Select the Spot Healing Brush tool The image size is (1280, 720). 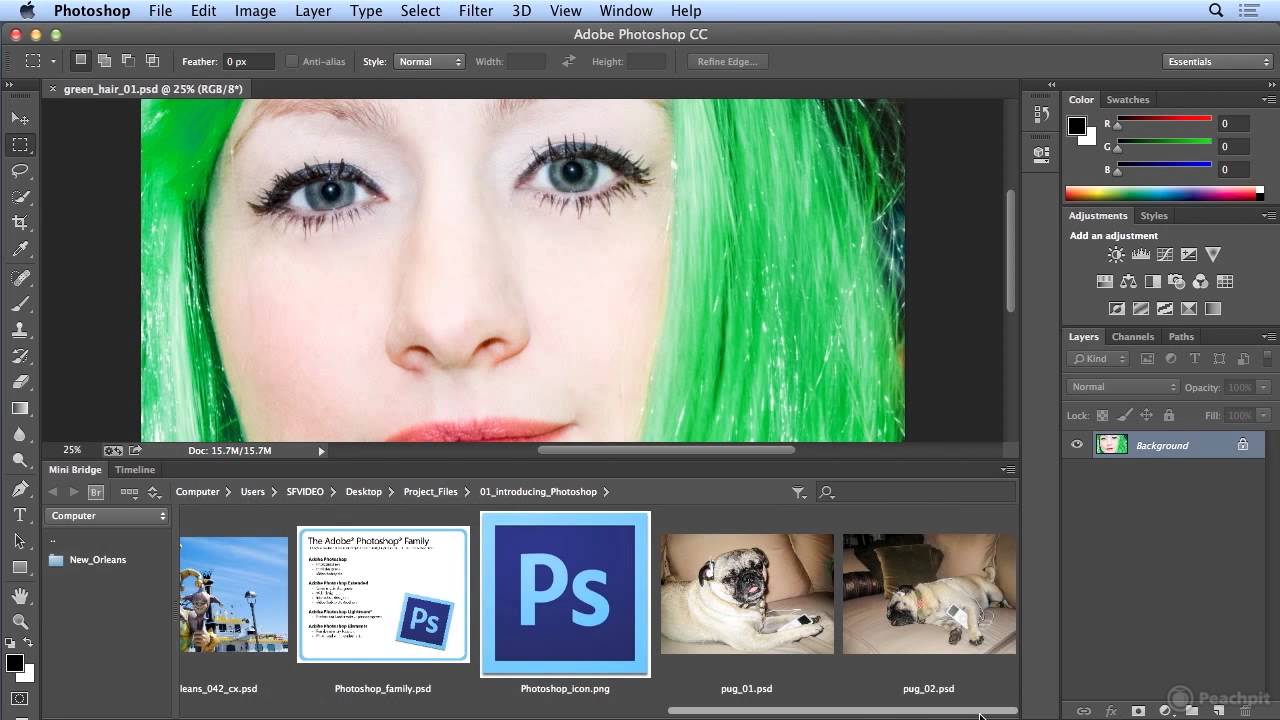tap(19, 278)
